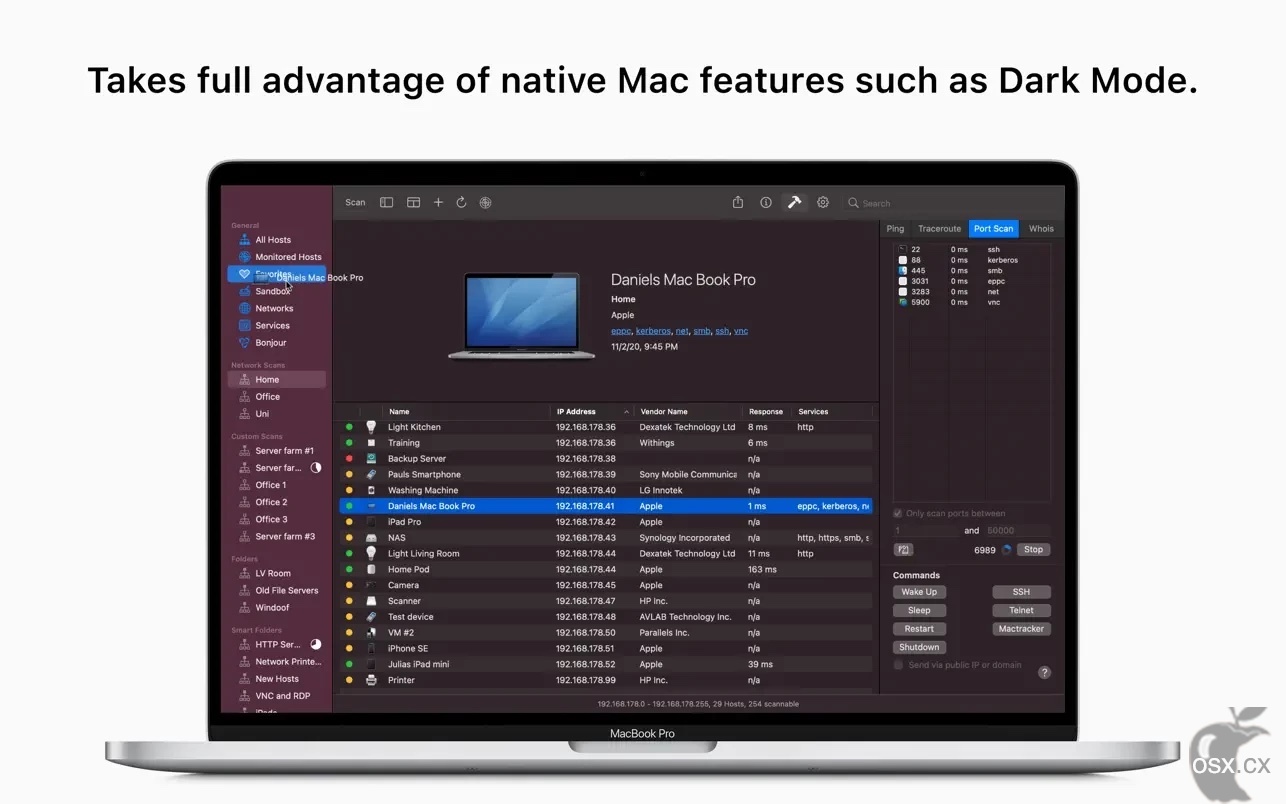
Task: Open the vnc service link
Action: 741,331
